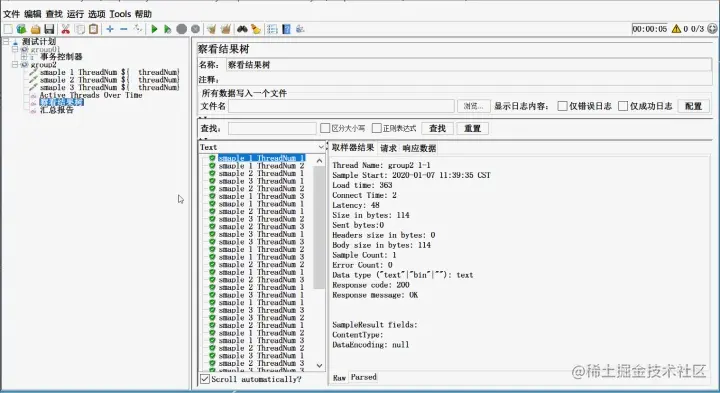Click the 查找 search text field

tap(272, 128)
